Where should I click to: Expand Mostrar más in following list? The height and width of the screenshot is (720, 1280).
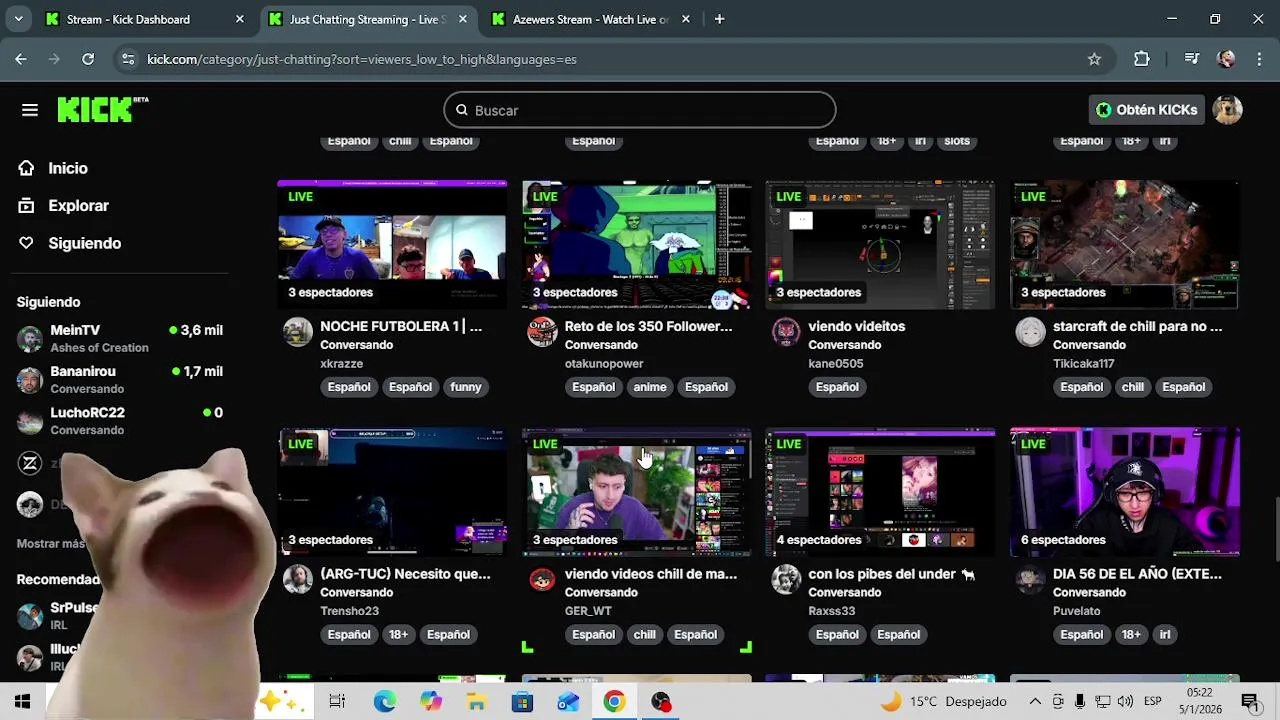point(51,544)
